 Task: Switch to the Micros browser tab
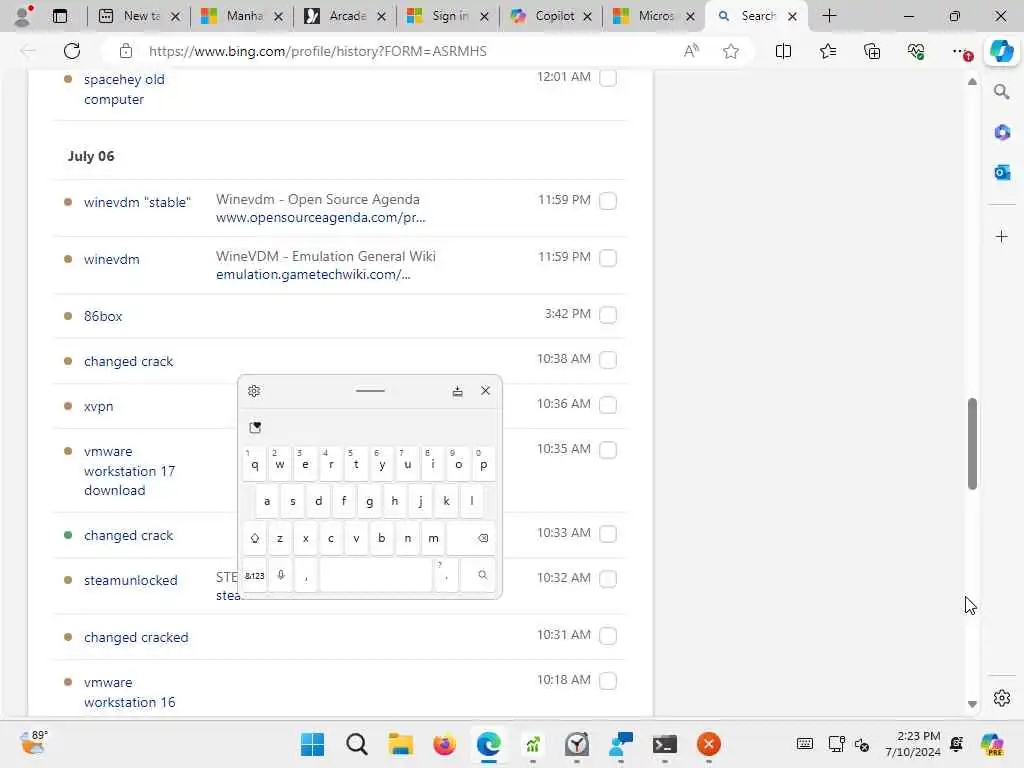654,16
